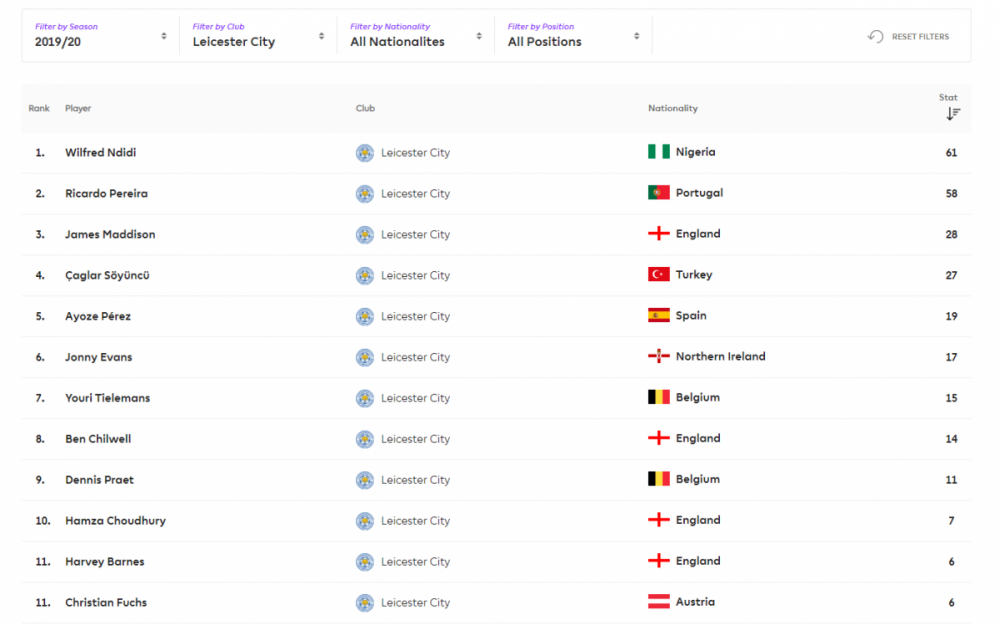This screenshot has width=1000, height=625.
Task: Click the club crest in Ayoze Pérez row
Action: (x=365, y=316)
